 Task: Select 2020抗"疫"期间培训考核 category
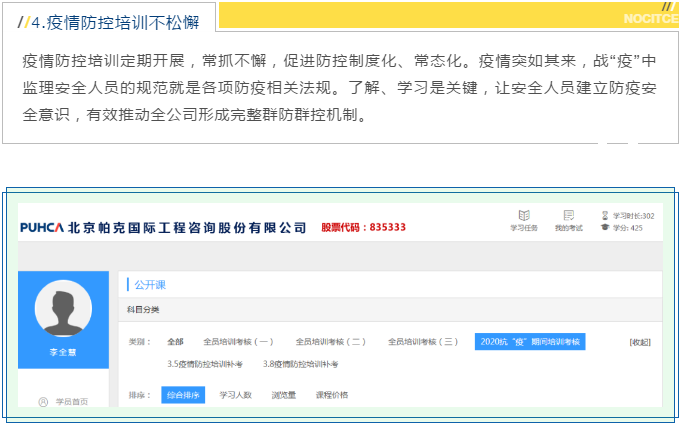529,342
